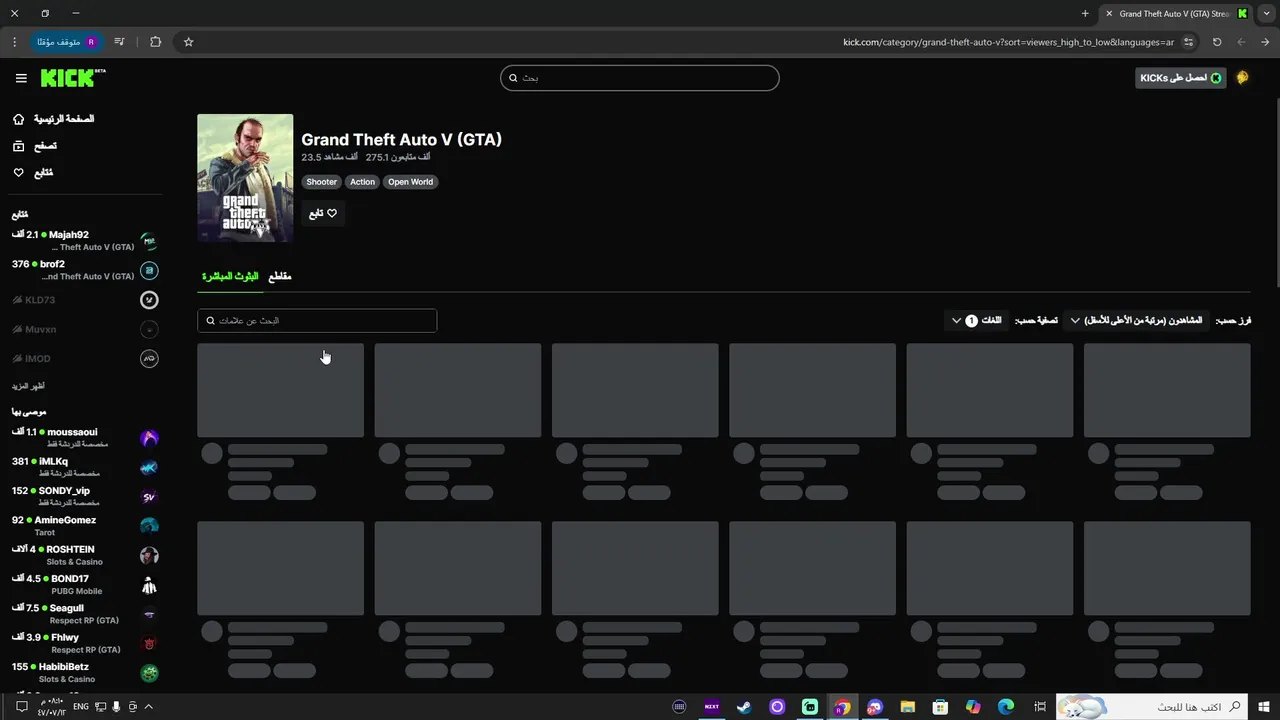Viewport: 1280px width, 720px height.
Task: Open site info icon in address bar
Action: point(1188,42)
